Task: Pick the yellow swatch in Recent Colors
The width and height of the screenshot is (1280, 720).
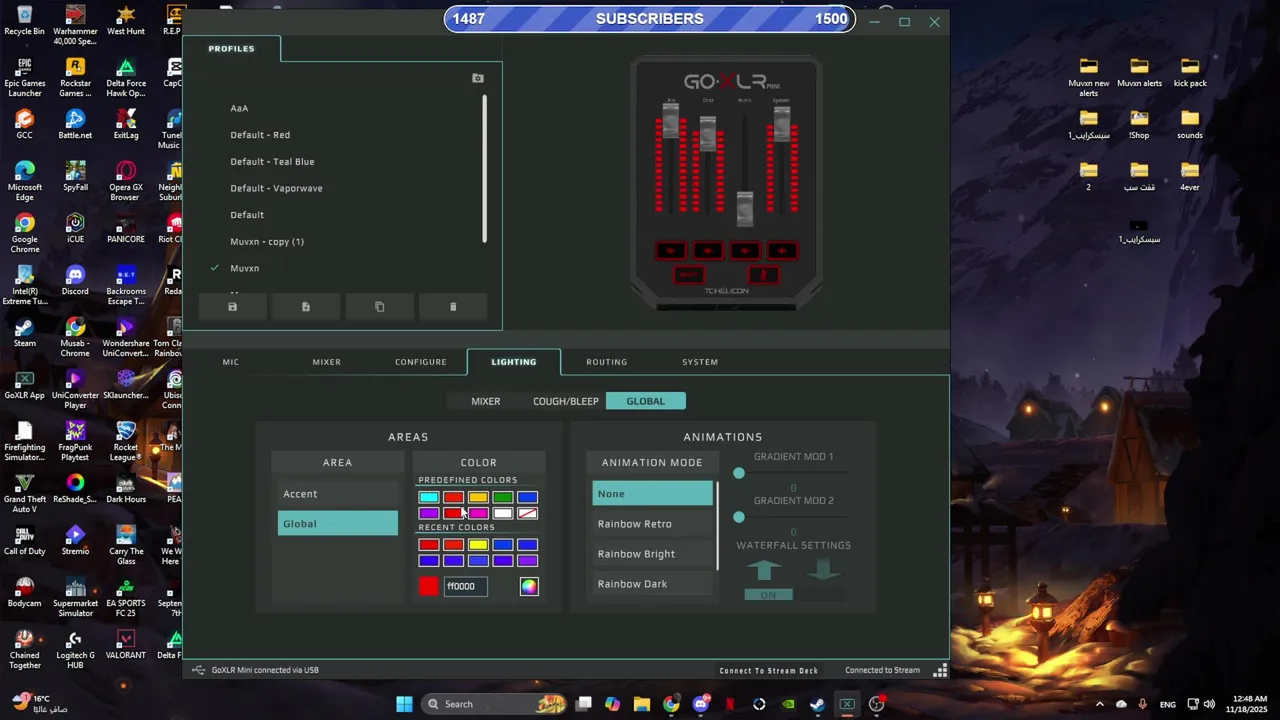Action: (x=478, y=545)
